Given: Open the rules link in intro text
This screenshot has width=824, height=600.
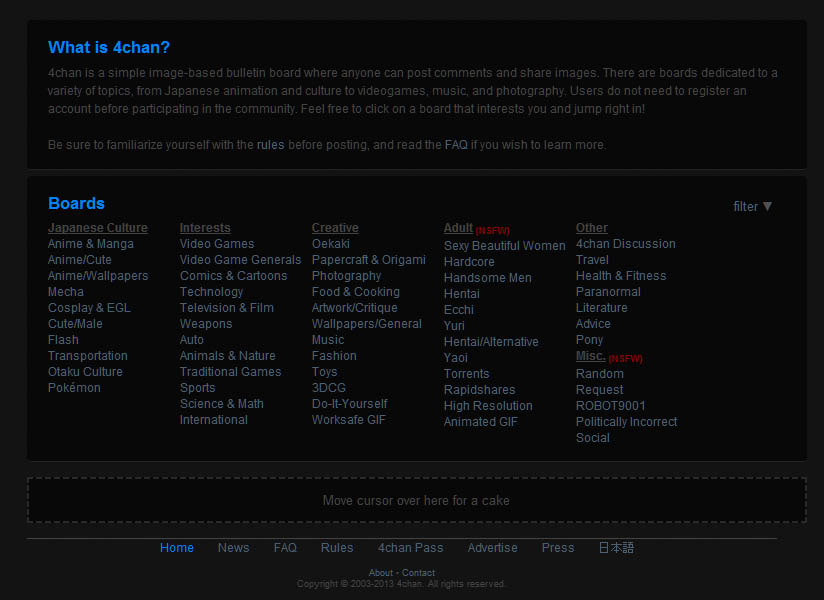Looking at the screenshot, I should coord(270,144).
